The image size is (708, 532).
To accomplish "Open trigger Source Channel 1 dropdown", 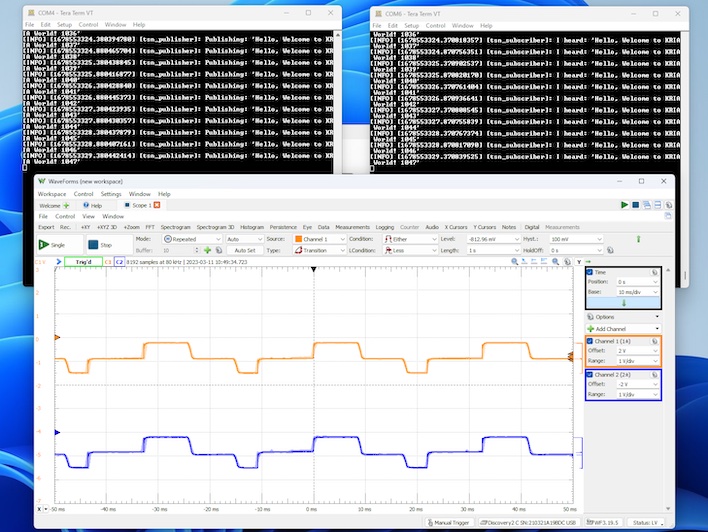I will (x=320, y=239).
